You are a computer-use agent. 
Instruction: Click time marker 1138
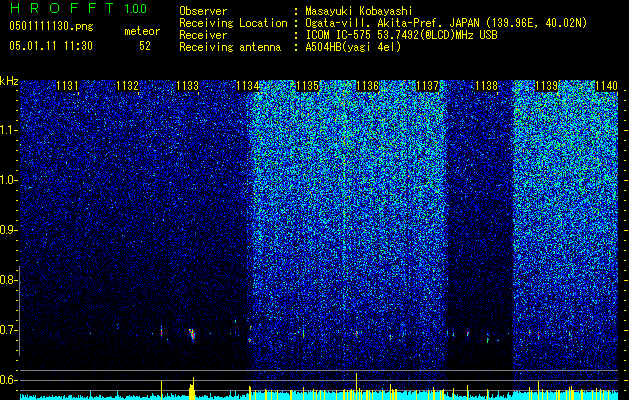click(487, 86)
